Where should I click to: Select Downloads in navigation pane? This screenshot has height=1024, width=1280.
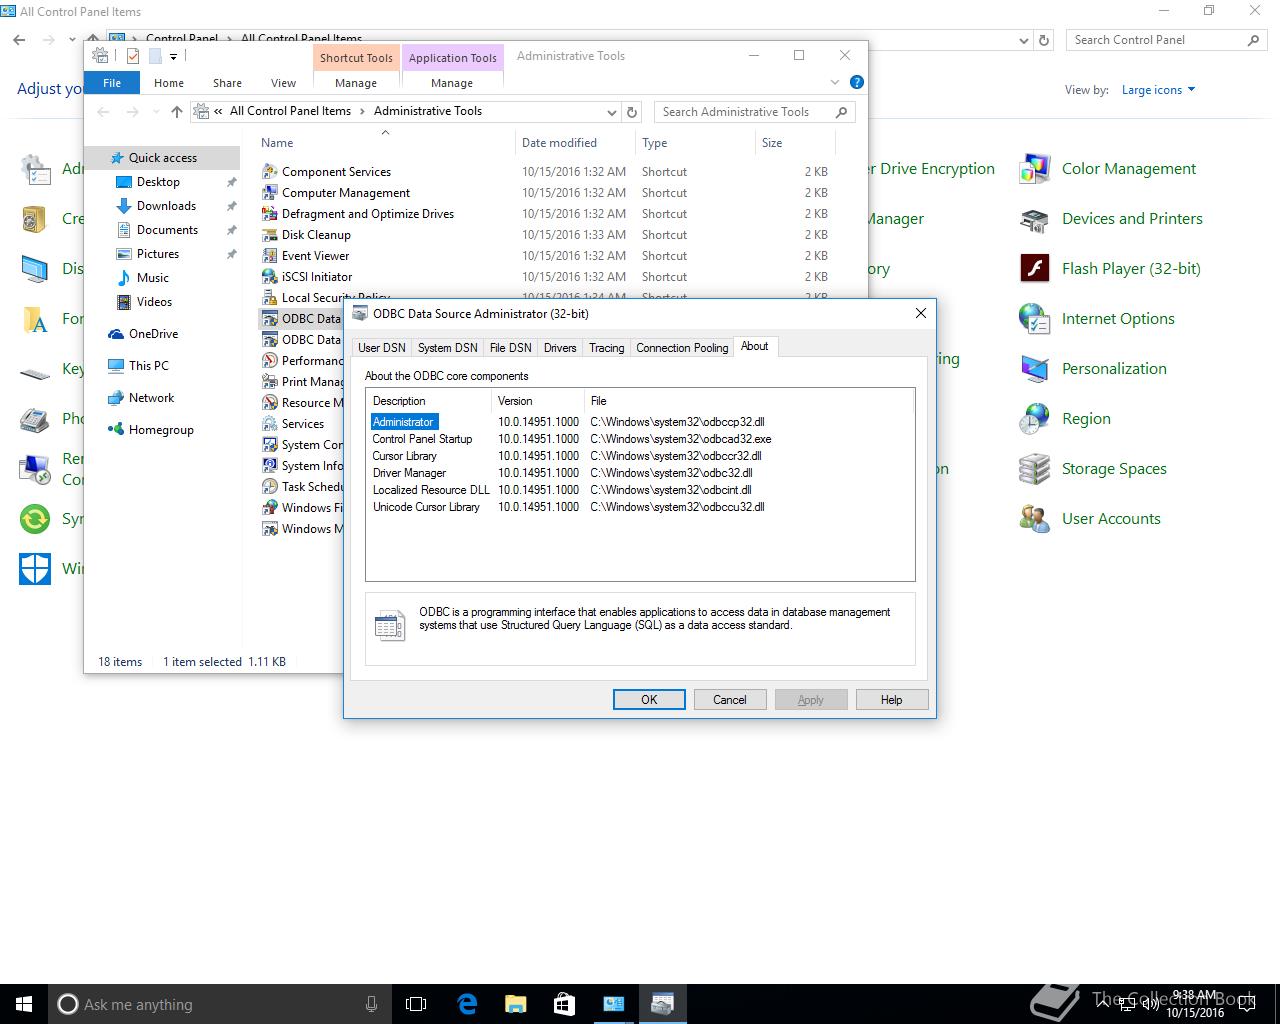pyautogui.click(x=166, y=206)
